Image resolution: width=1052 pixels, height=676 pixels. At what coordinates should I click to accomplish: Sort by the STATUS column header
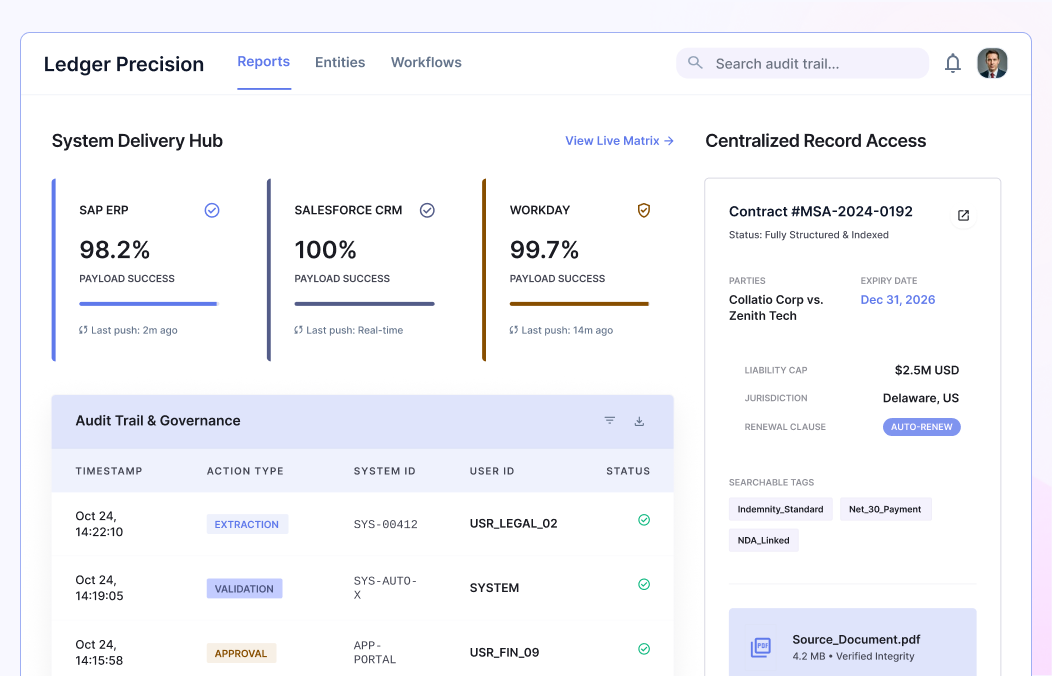628,471
